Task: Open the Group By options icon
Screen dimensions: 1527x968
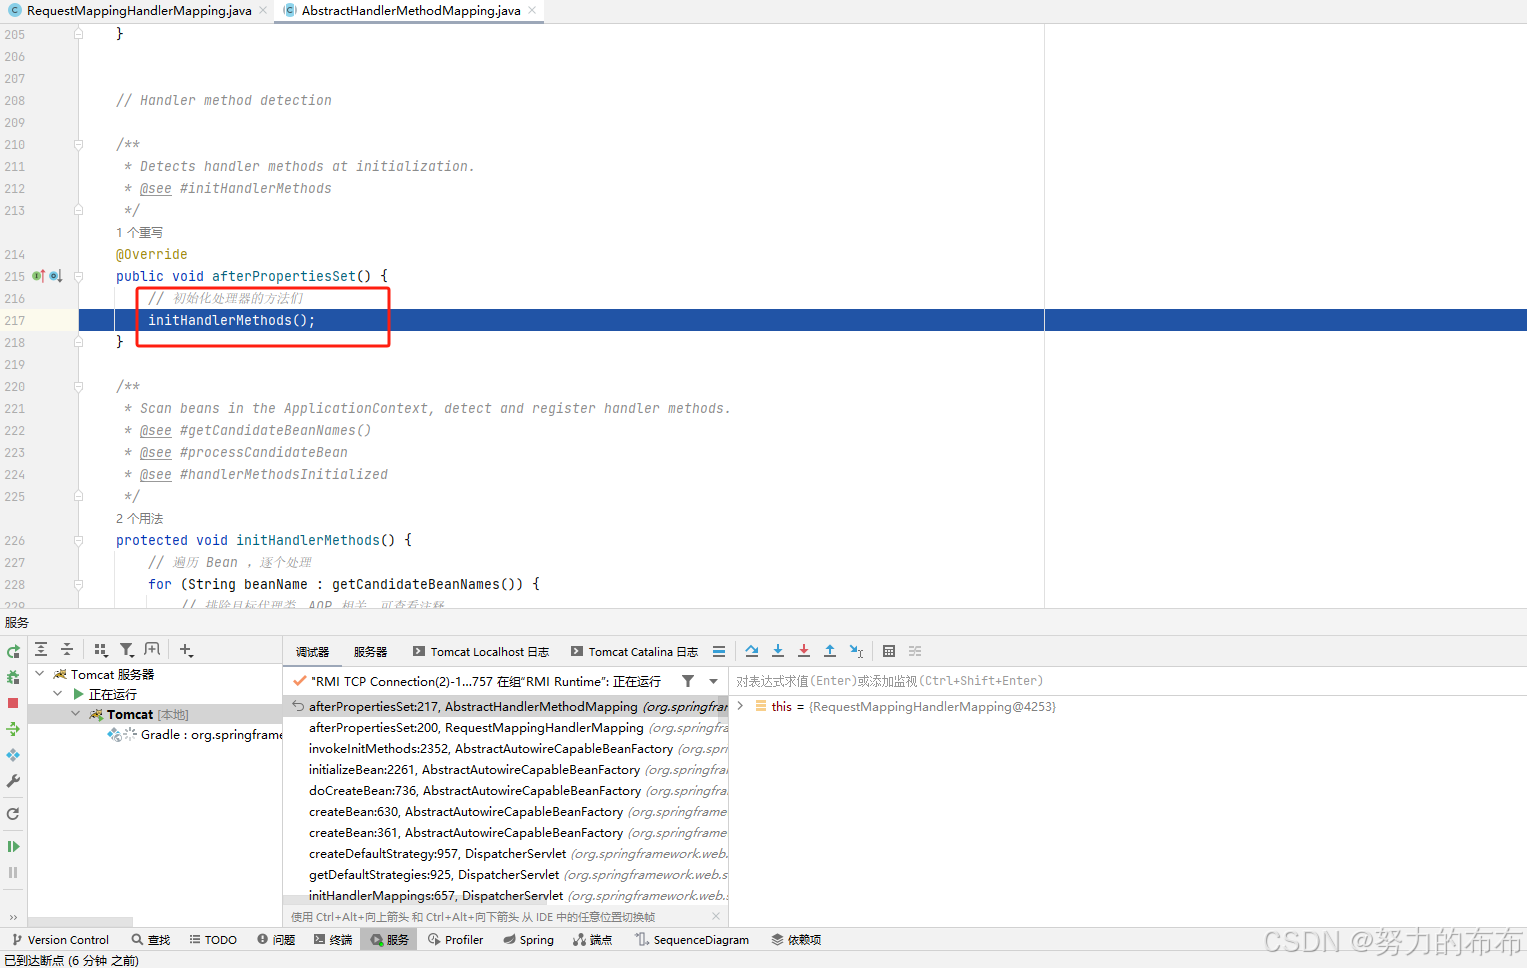Action: [x=101, y=650]
